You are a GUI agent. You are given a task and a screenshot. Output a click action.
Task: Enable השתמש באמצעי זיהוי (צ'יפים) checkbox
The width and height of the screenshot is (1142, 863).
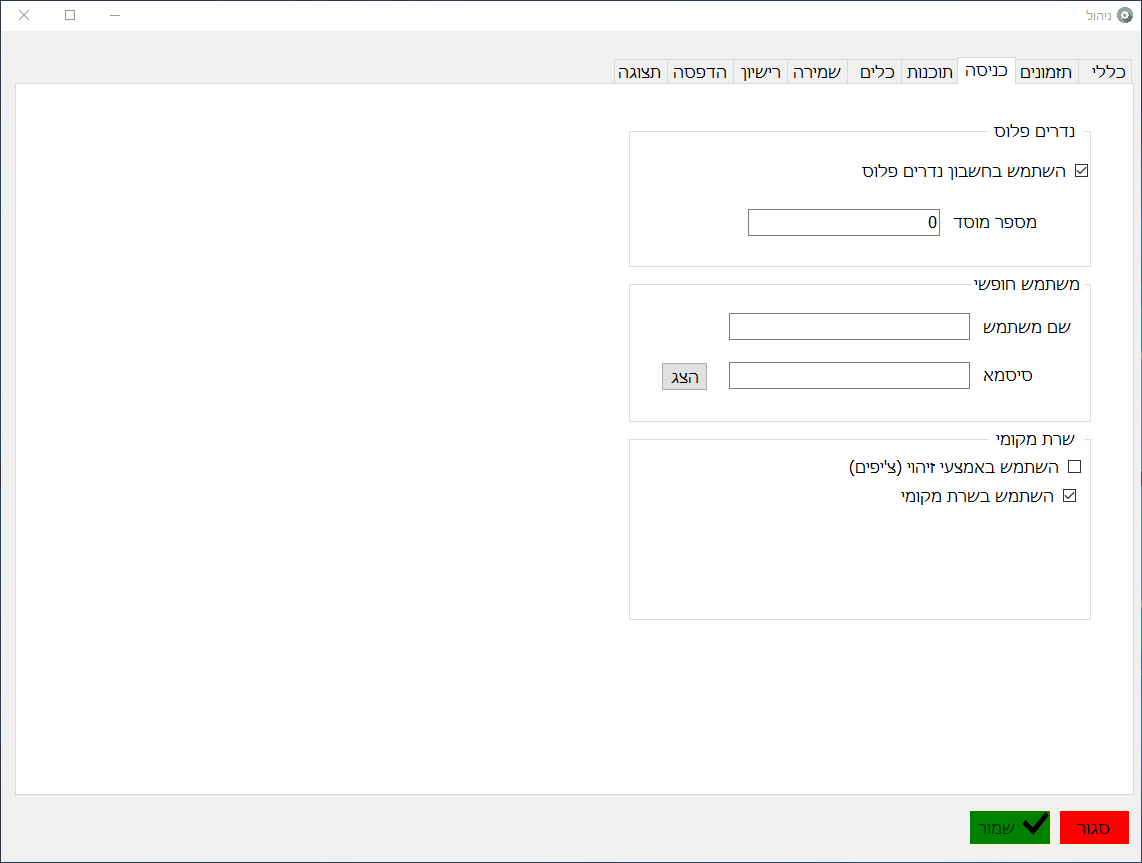click(1075, 466)
